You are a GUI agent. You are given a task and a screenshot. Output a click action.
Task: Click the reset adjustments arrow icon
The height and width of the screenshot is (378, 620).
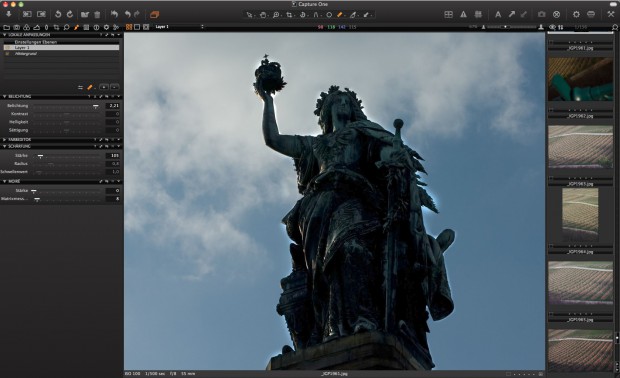tap(114, 14)
